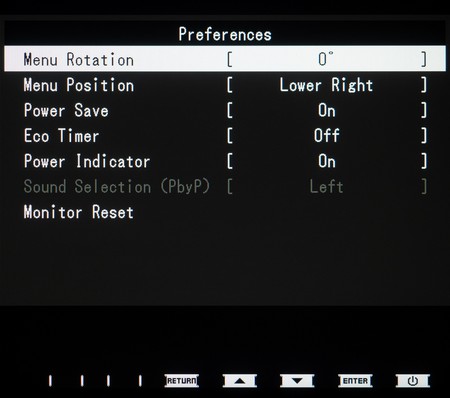This screenshot has width=450, height=398.
Task: Toggle the Power Save On value
Action: point(327,110)
